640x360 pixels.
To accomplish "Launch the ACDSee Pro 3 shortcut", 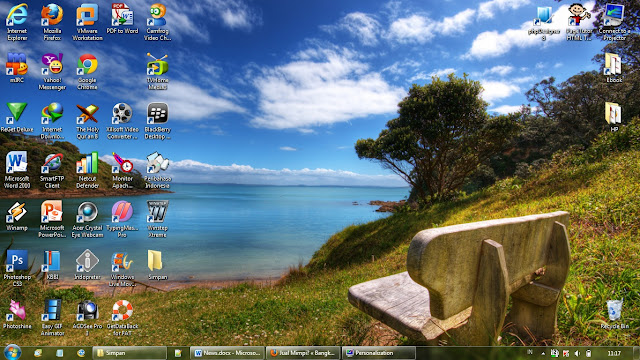I will 87,318.
